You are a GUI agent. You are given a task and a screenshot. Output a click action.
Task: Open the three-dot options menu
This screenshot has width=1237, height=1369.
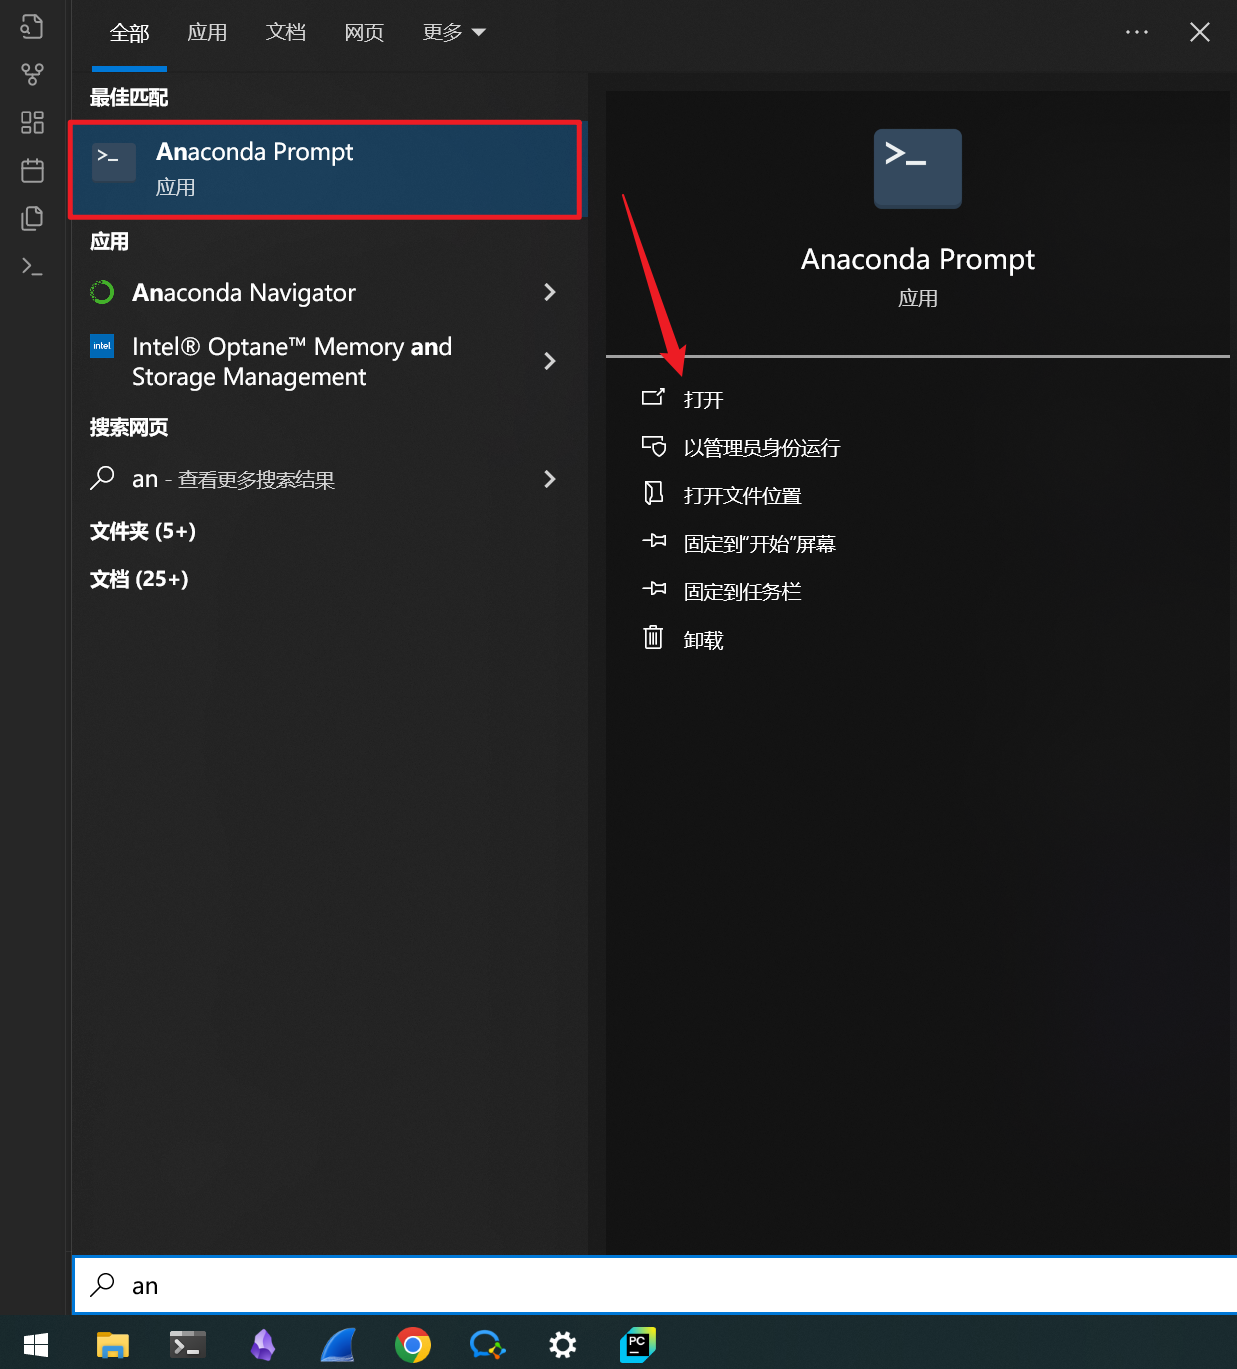point(1137,32)
